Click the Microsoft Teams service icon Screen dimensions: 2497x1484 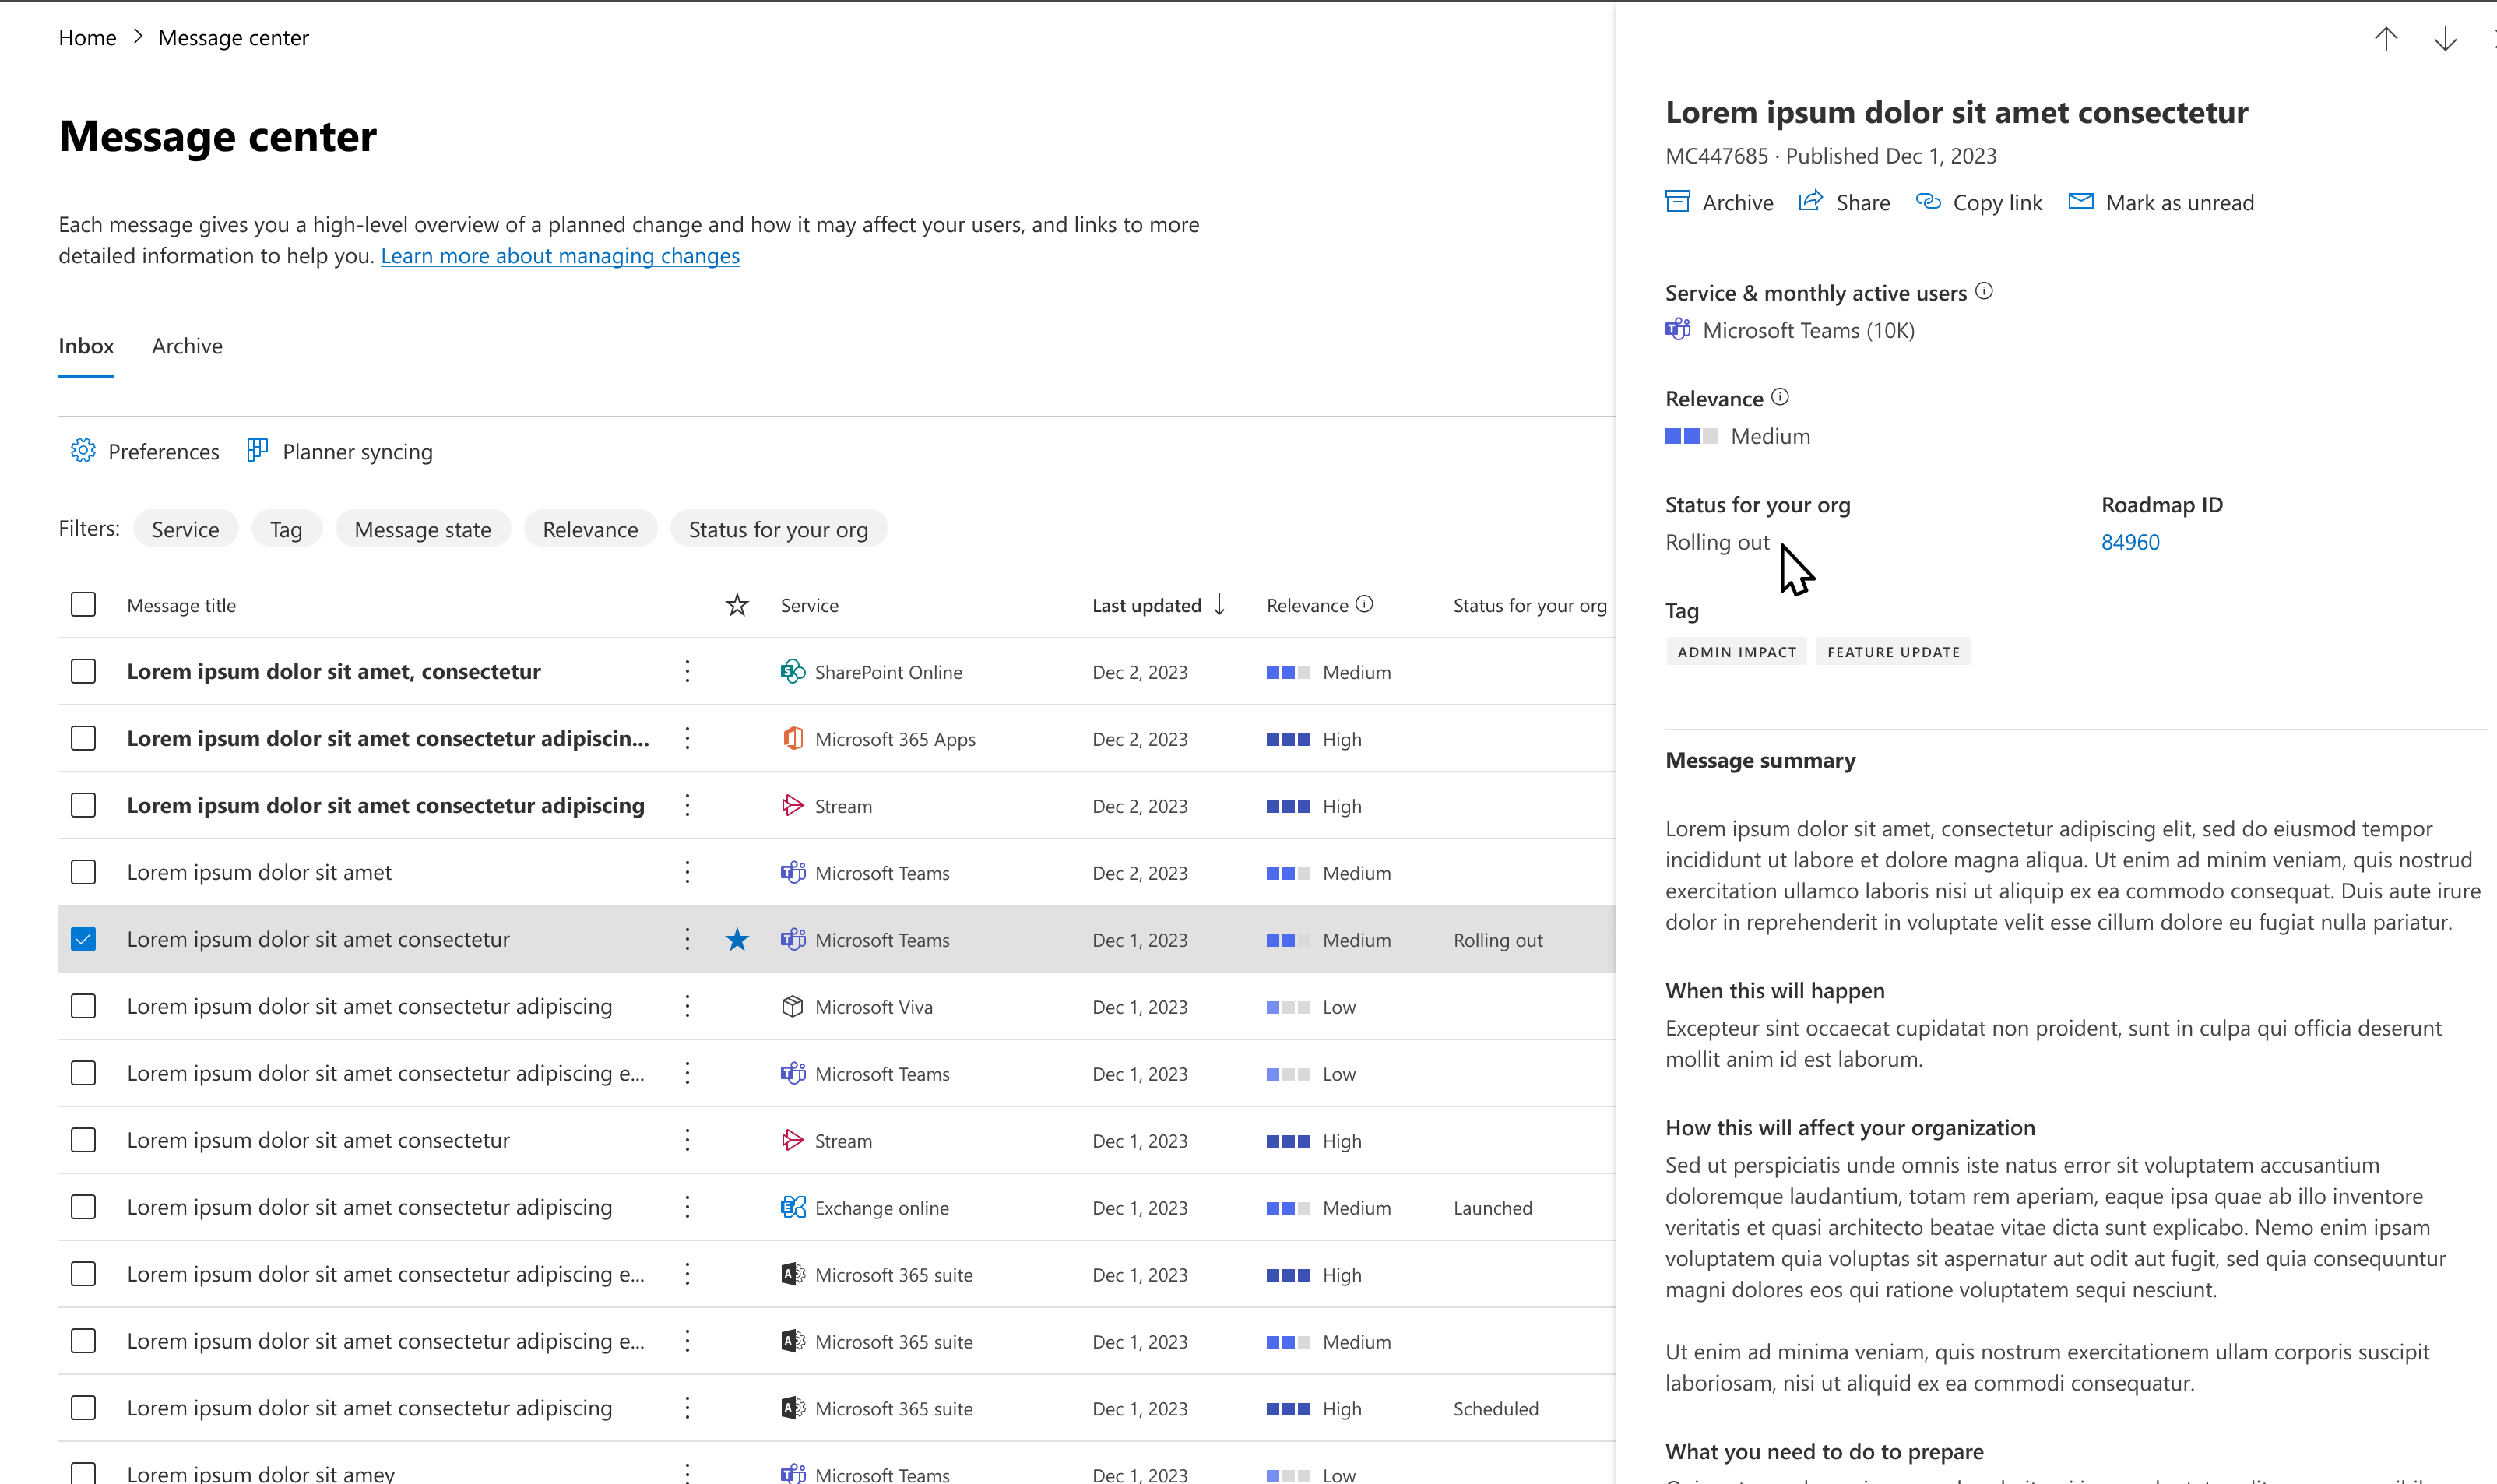tap(1679, 330)
